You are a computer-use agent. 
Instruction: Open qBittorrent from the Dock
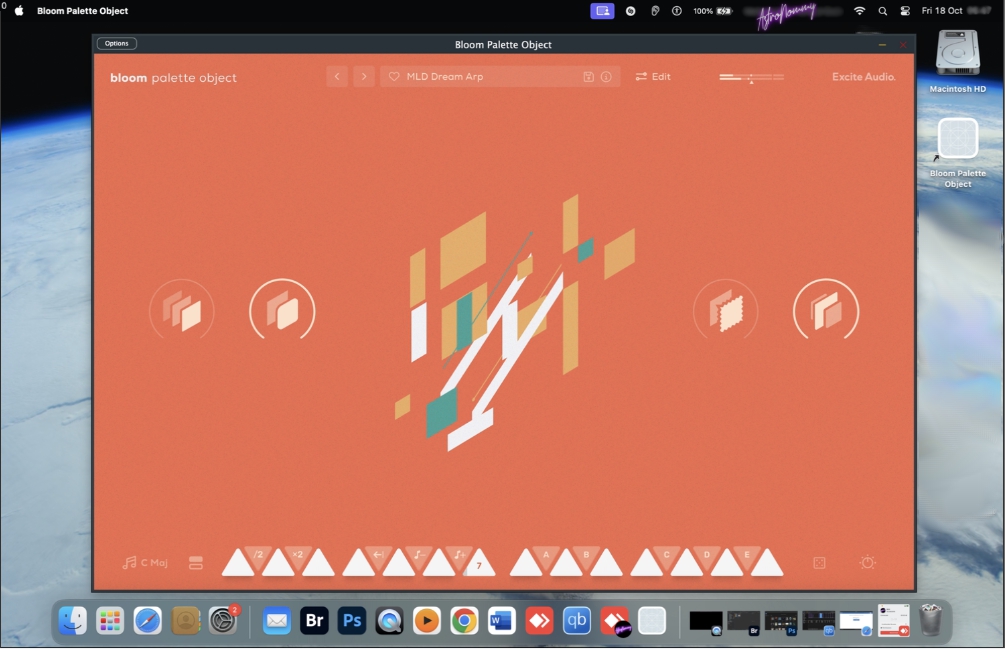[577, 620]
